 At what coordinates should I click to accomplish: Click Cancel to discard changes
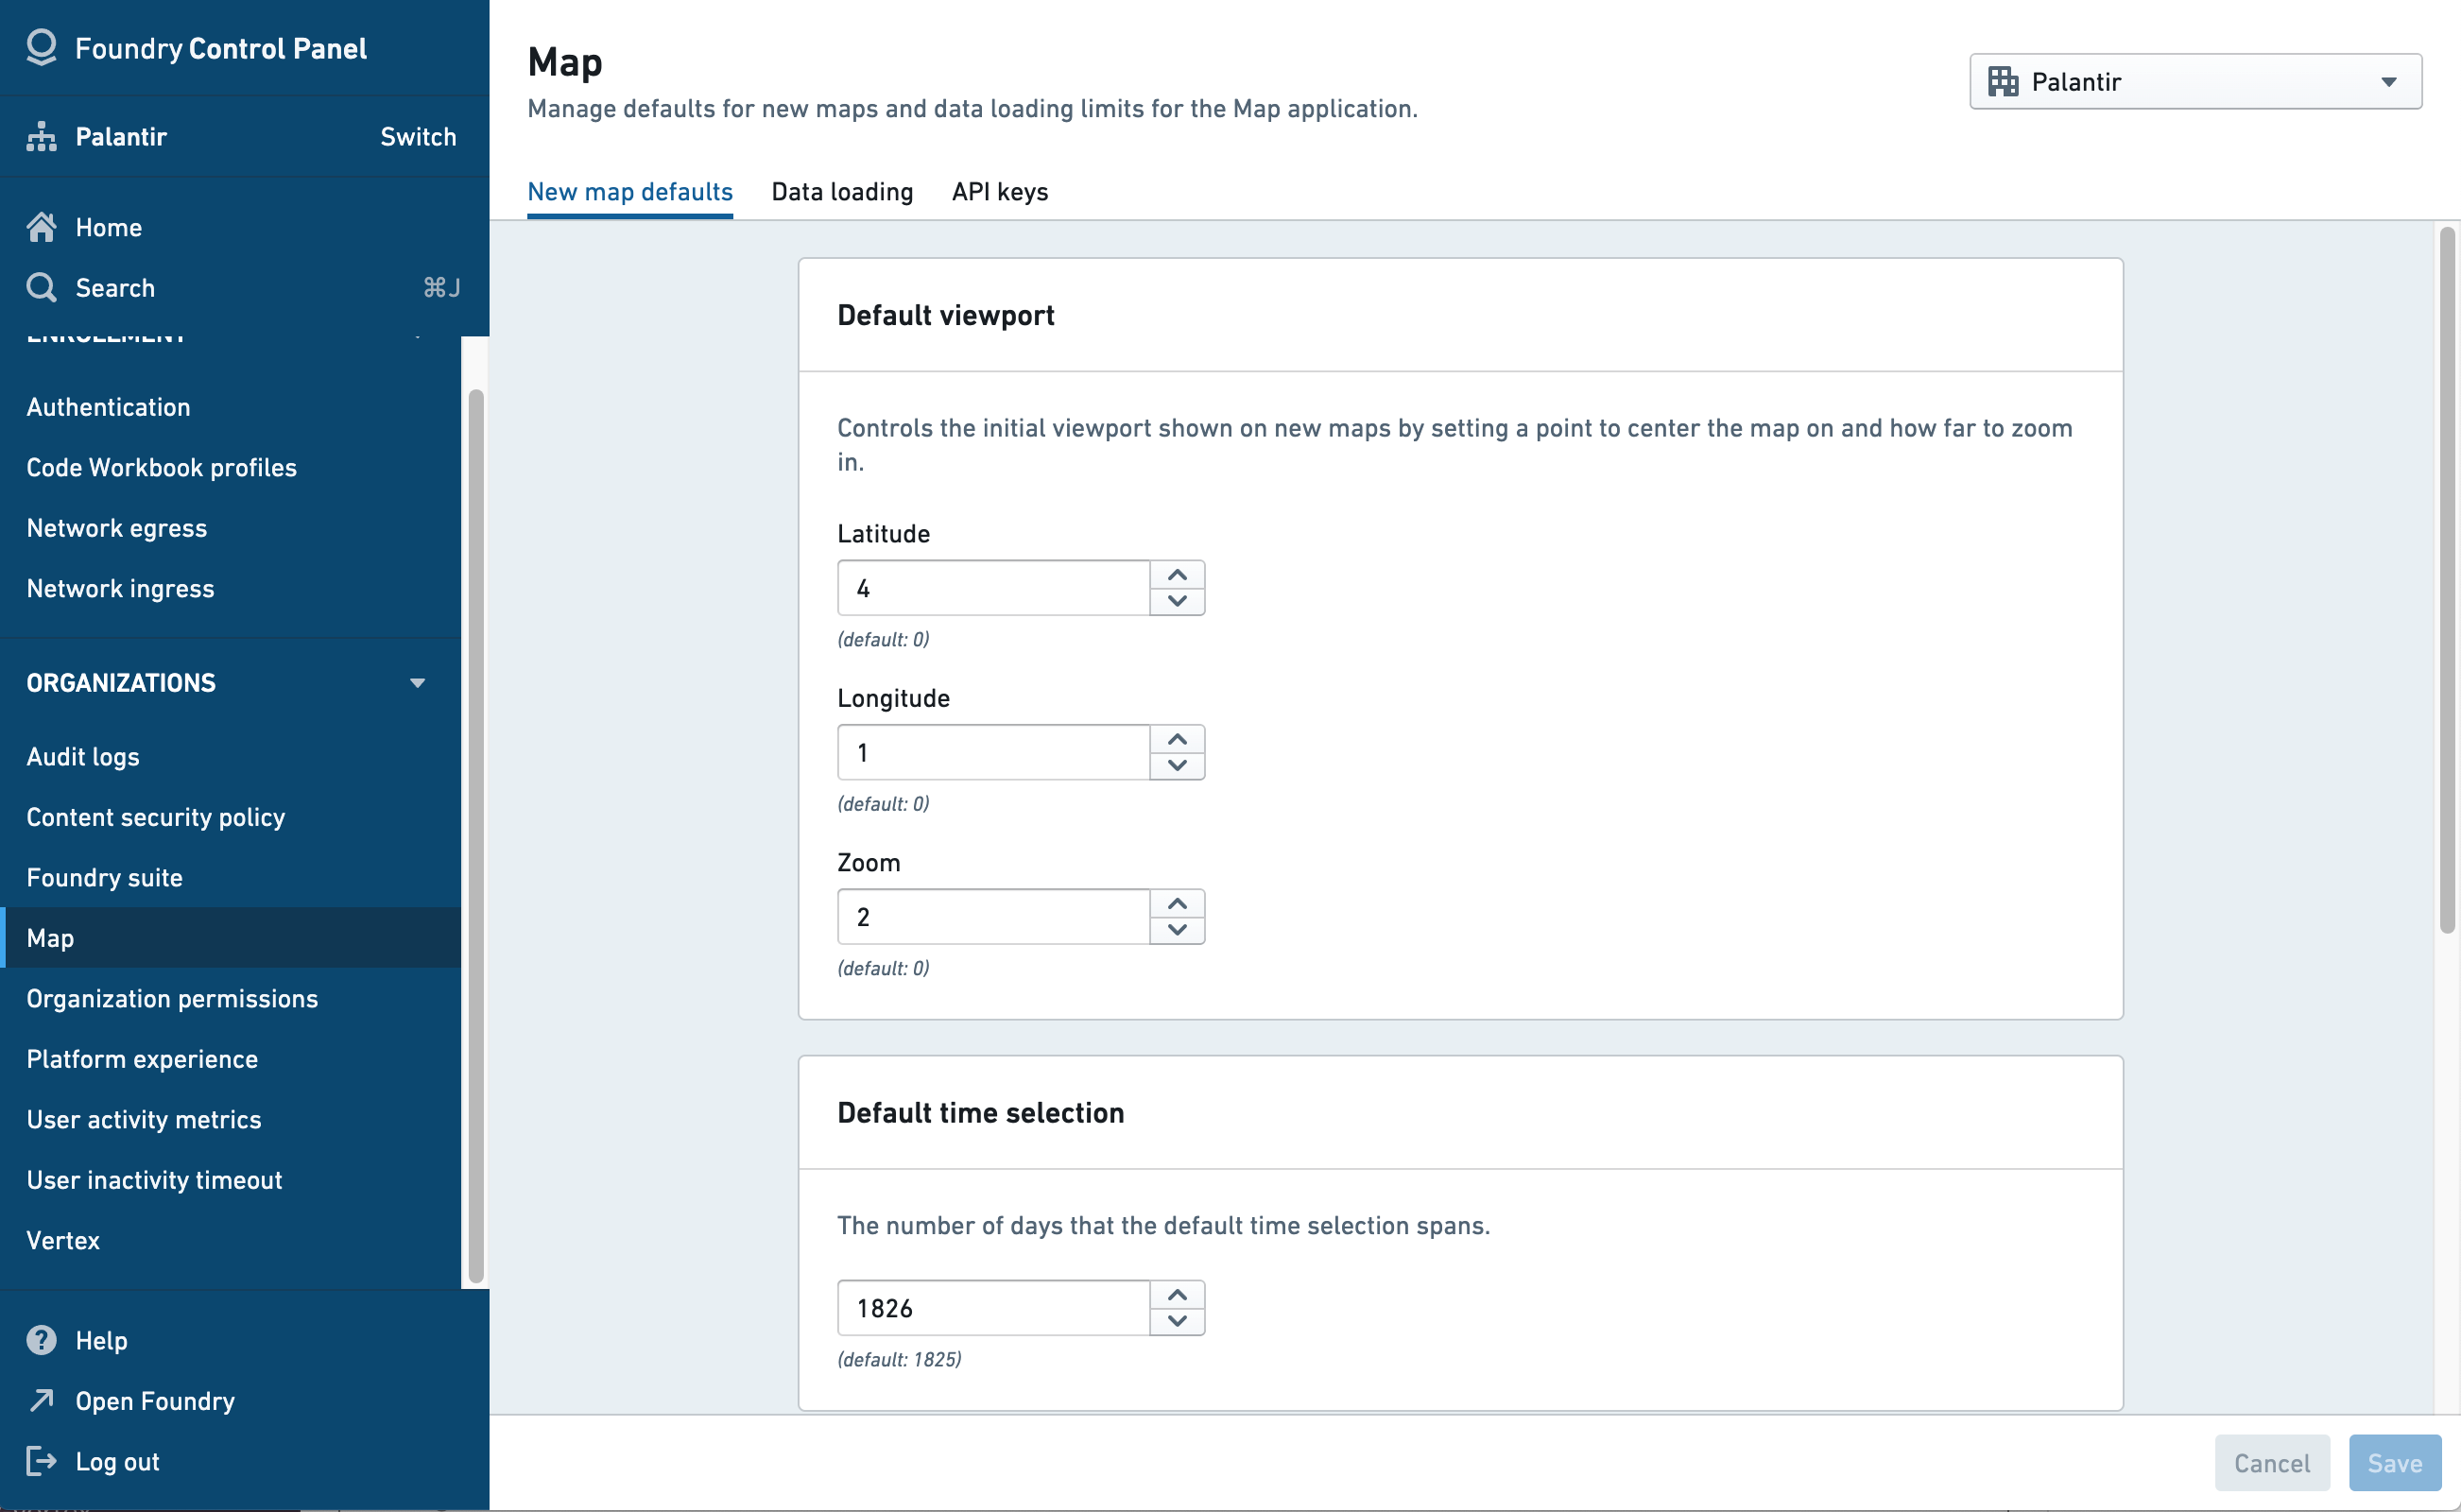click(2271, 1461)
